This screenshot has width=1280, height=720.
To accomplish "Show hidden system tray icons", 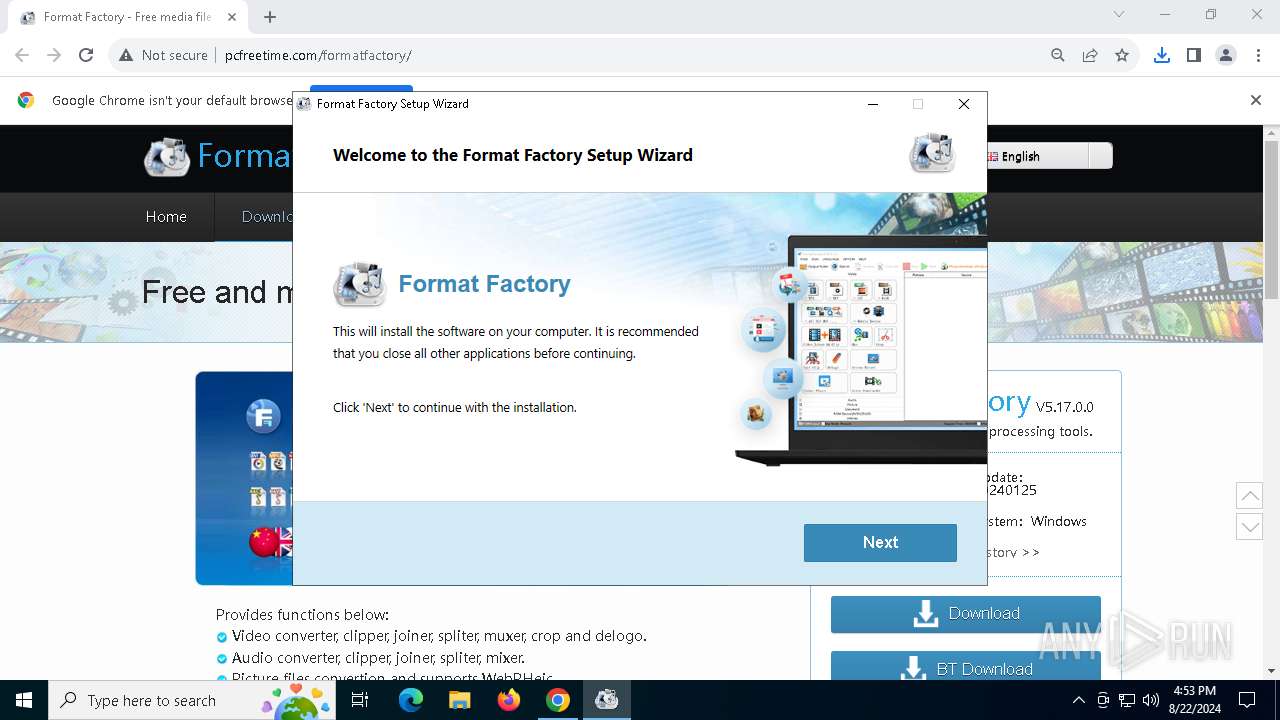I will tap(1078, 700).
